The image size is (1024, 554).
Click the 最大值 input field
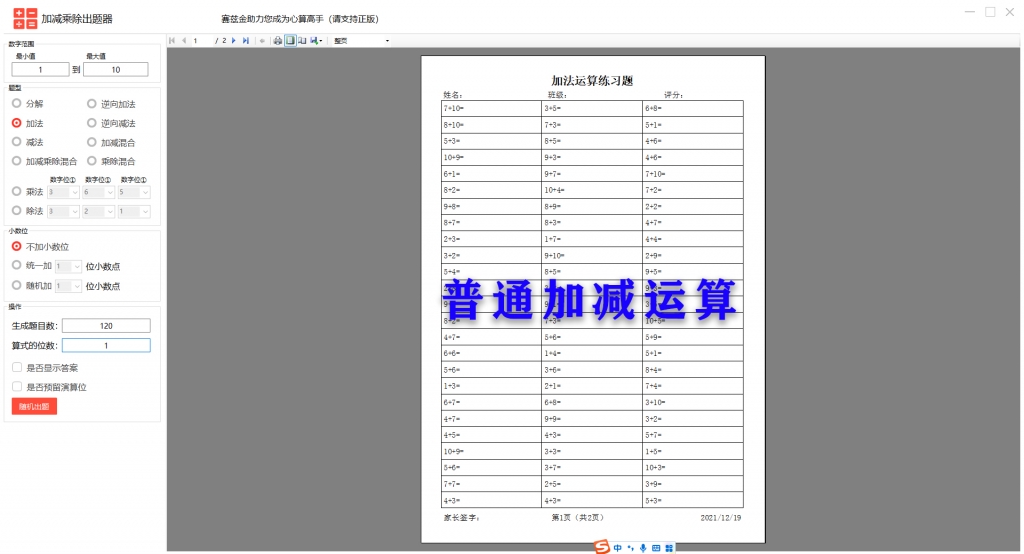(x=116, y=69)
